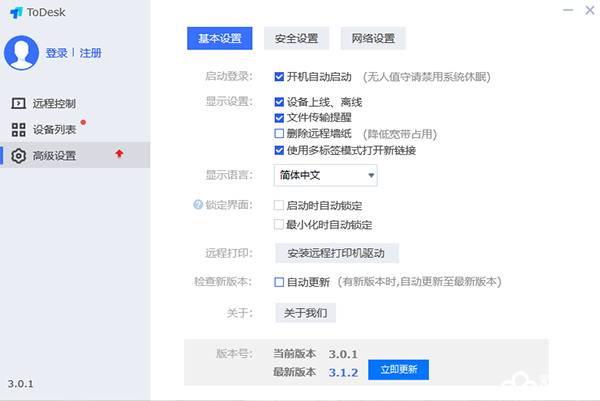Open the 显示语言 简体中文 dropdown

(326, 175)
